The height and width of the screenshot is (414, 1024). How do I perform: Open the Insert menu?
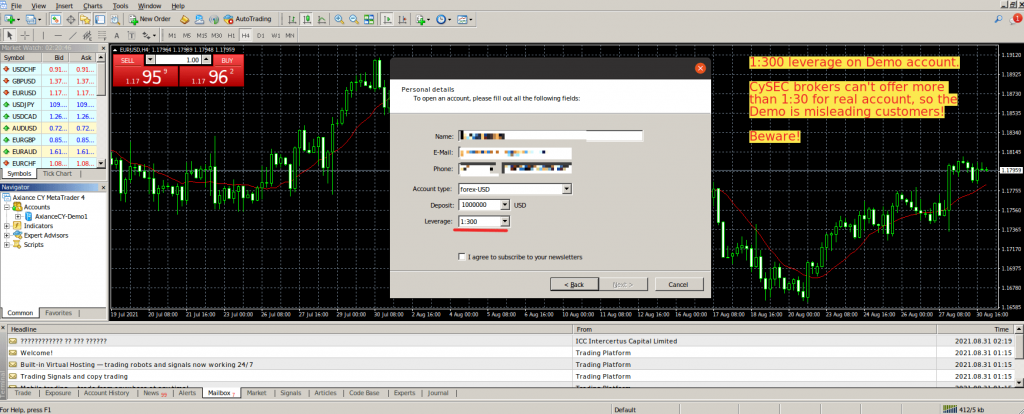(64, 6)
